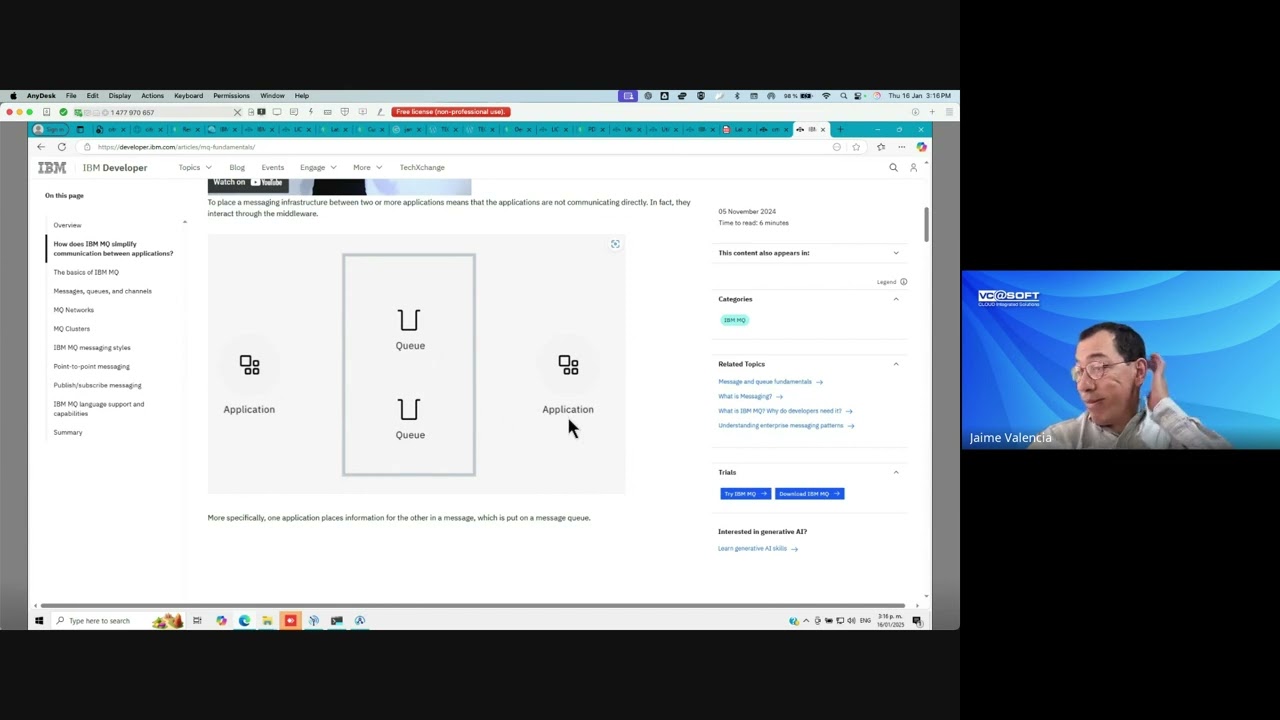
Task: Open the browser settings ellipsis menu
Action: (901, 147)
